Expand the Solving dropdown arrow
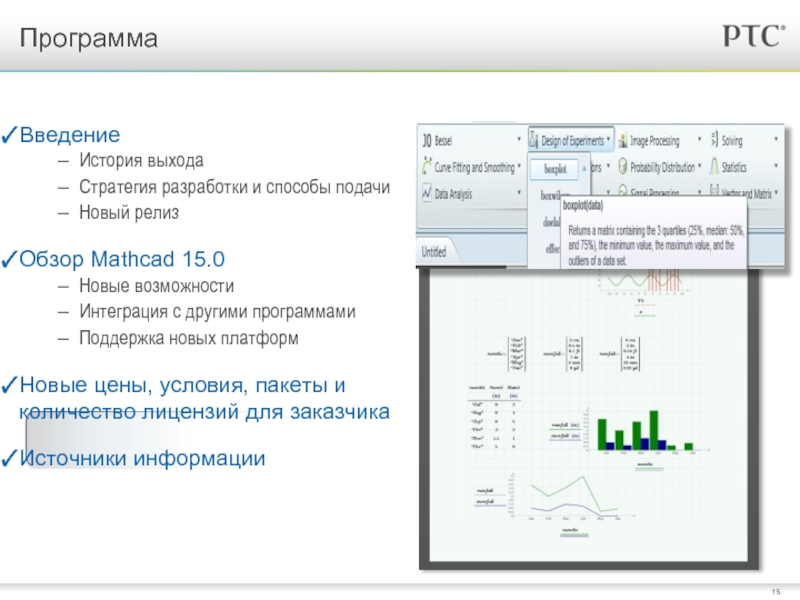This screenshot has height=600, width=800. point(776,139)
